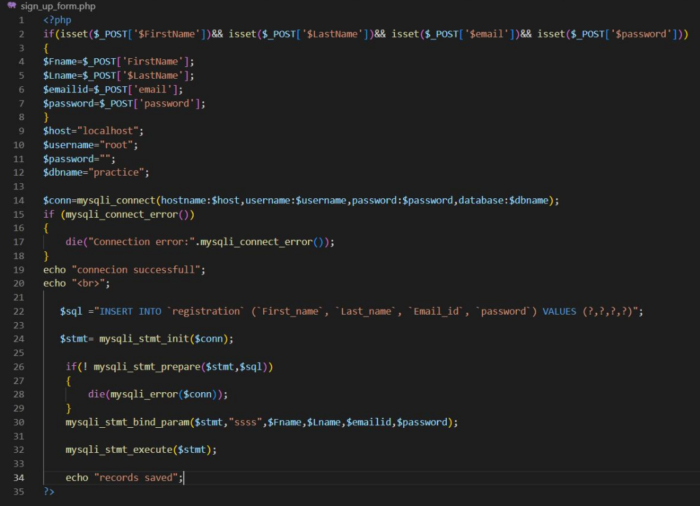Click the echo "connecion successfull" line
The image size is (700, 506).
coord(124,270)
